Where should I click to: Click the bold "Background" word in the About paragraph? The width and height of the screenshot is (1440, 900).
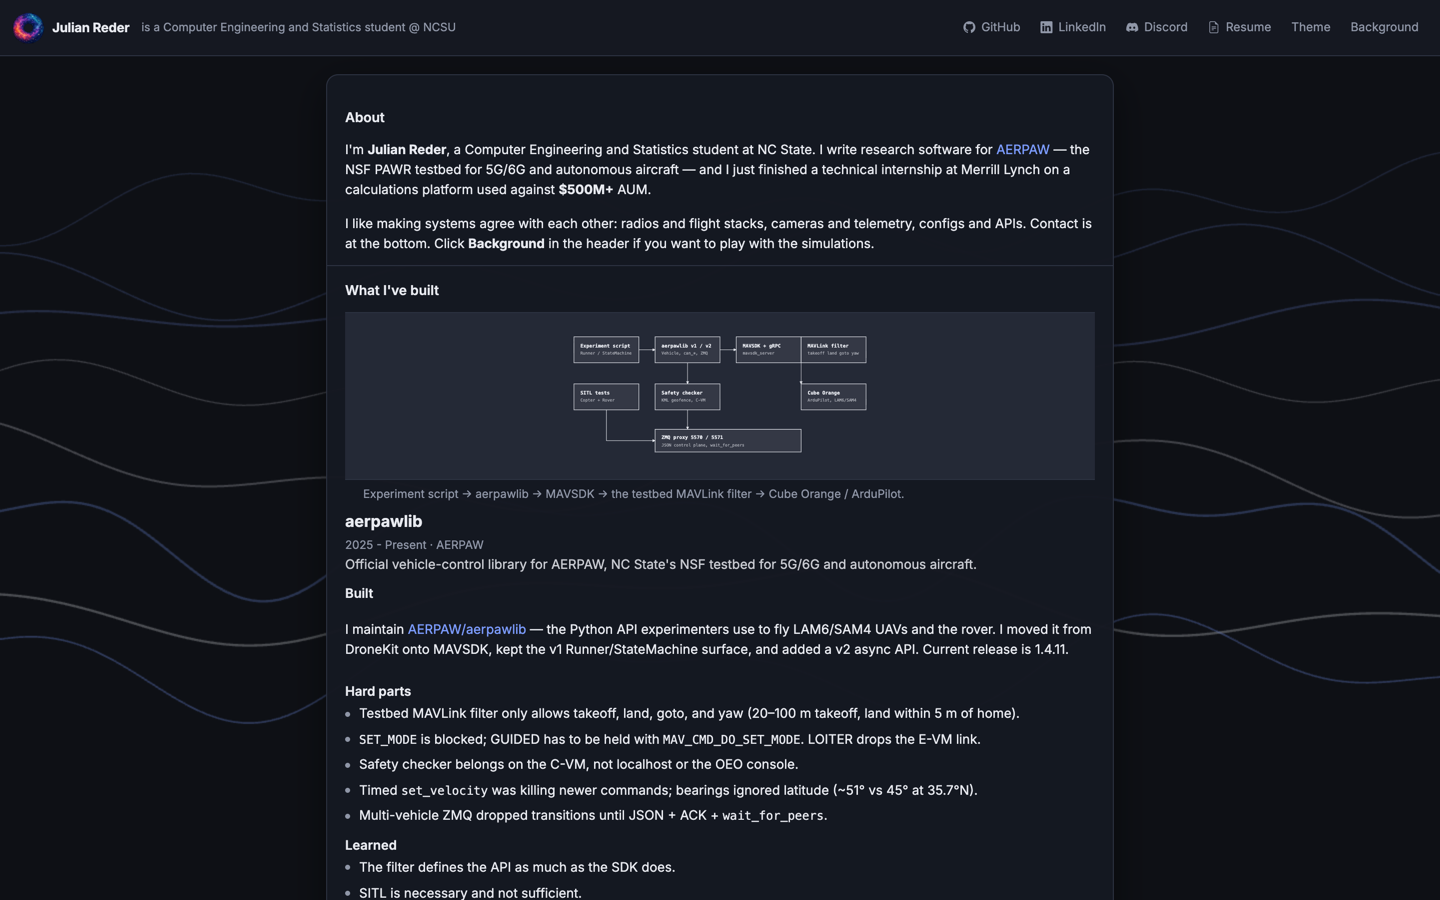click(x=506, y=244)
